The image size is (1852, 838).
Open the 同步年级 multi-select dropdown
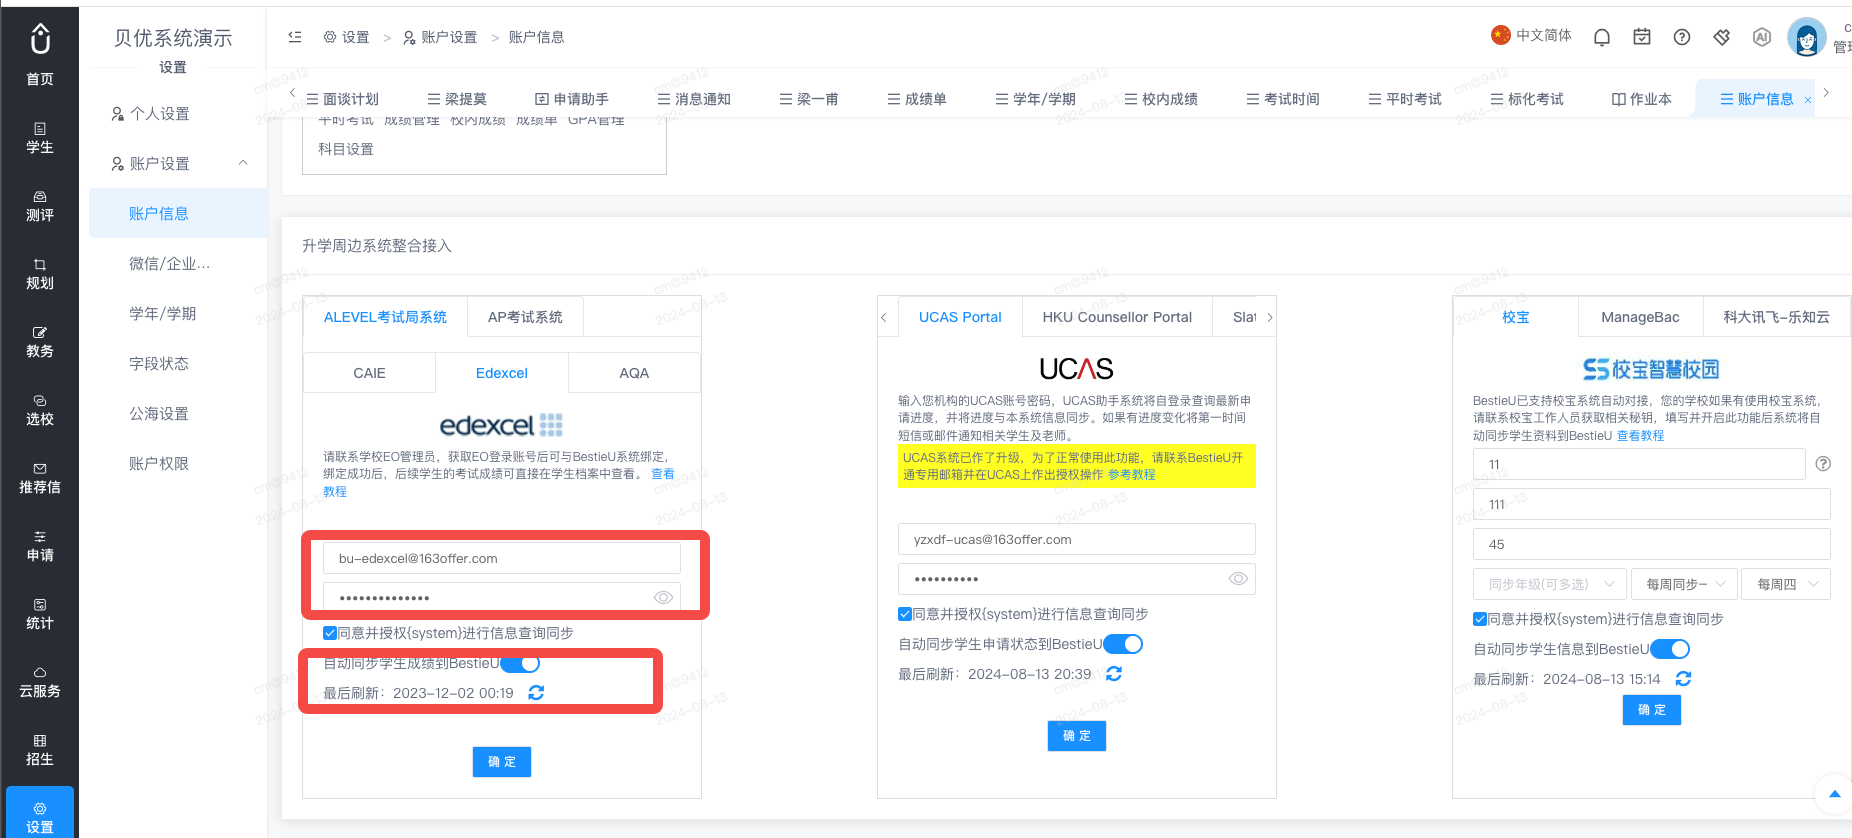click(1548, 584)
